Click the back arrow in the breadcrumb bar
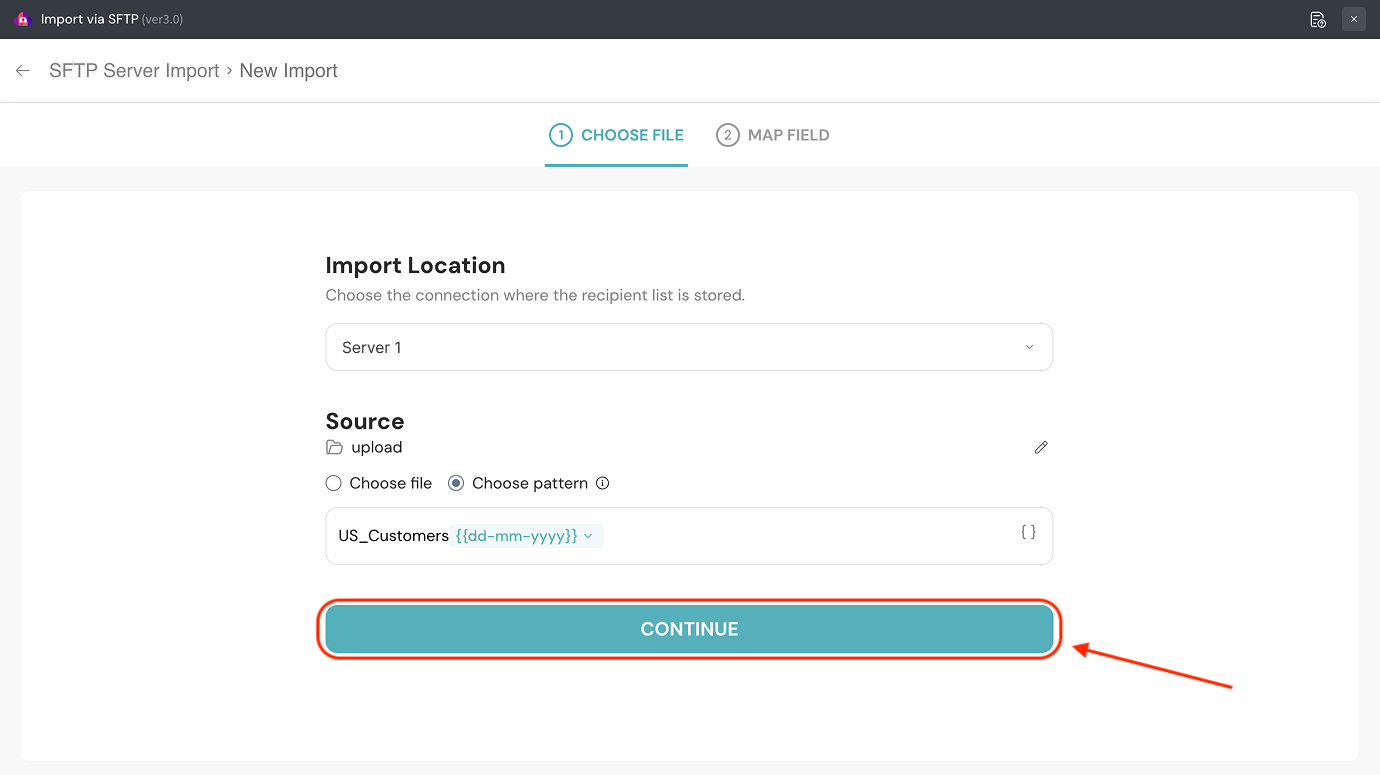The height and width of the screenshot is (775, 1380). 22,71
